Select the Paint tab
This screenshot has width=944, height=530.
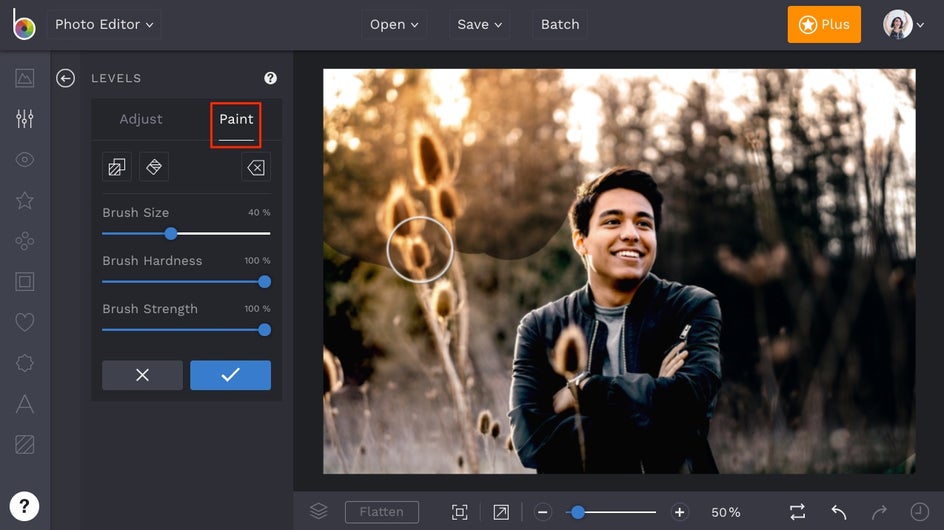pos(236,119)
